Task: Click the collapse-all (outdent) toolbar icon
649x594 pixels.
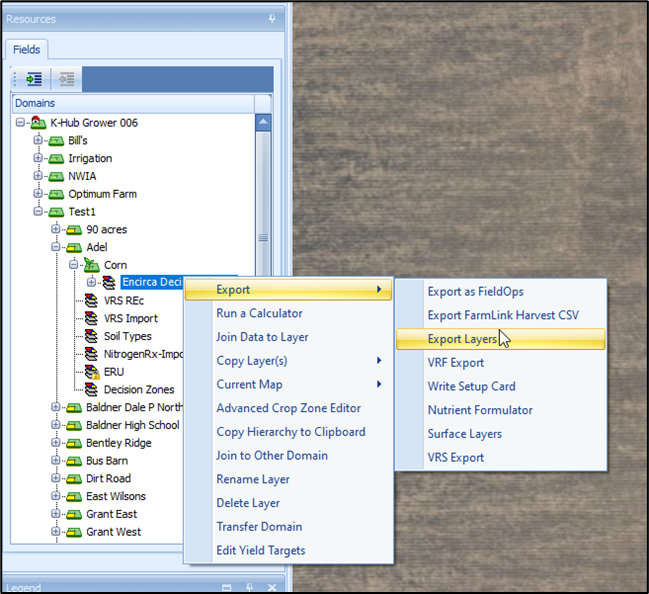Action: [x=67, y=79]
